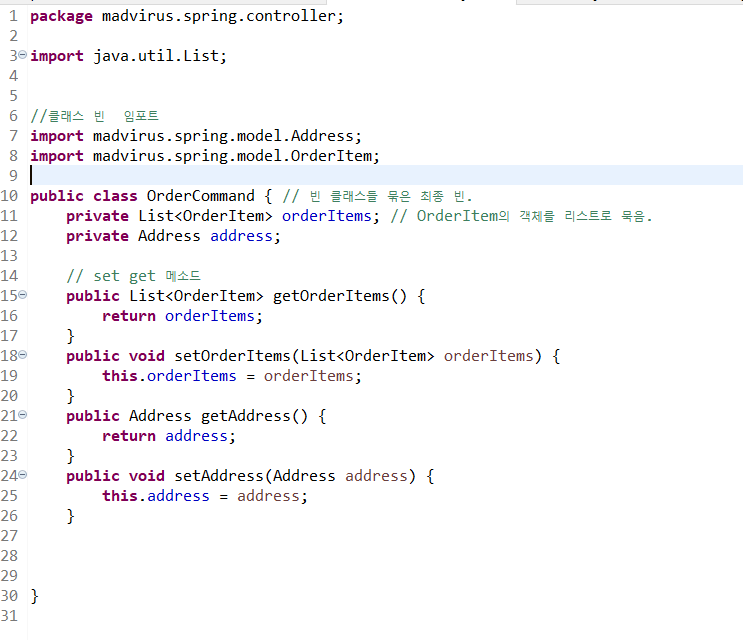
Task: Click 'madvirus.spring.controller' package name
Action: [219, 17]
